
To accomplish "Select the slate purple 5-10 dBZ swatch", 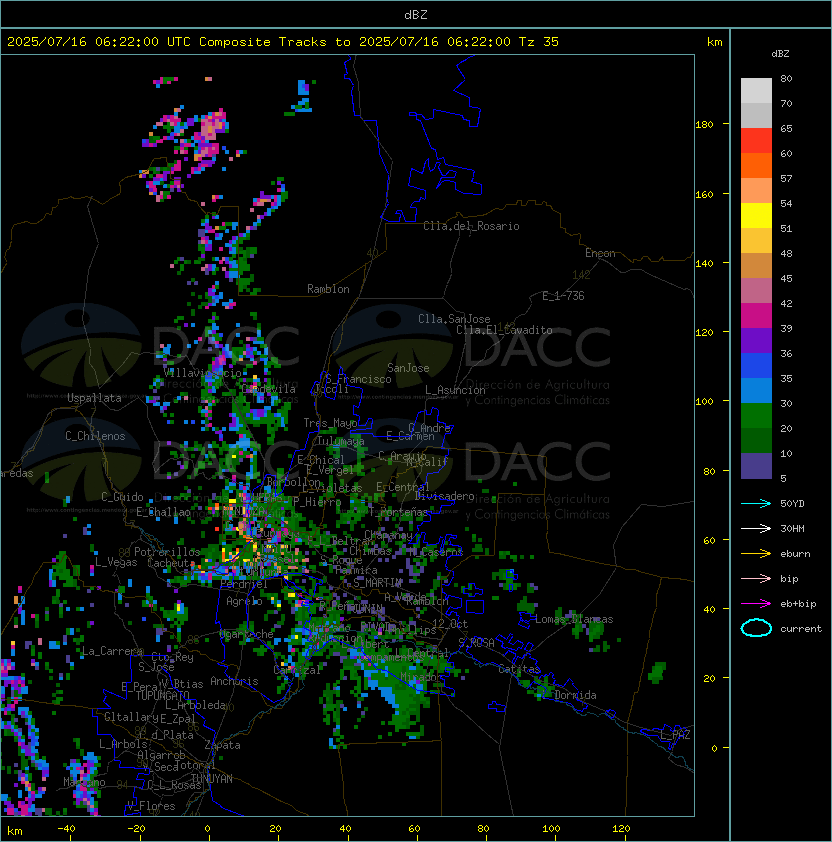I will pos(756,466).
